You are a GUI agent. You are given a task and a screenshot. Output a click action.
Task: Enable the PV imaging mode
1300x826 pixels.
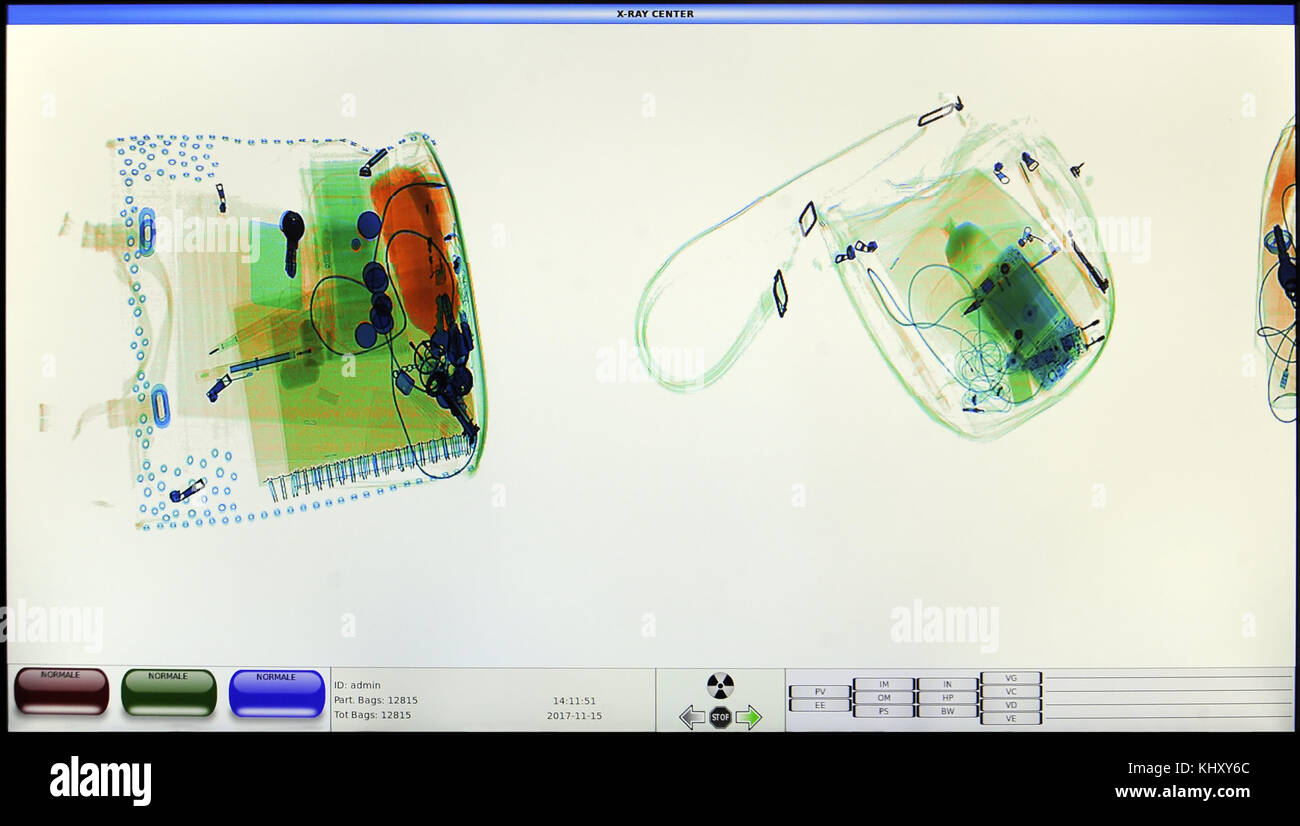click(x=819, y=691)
